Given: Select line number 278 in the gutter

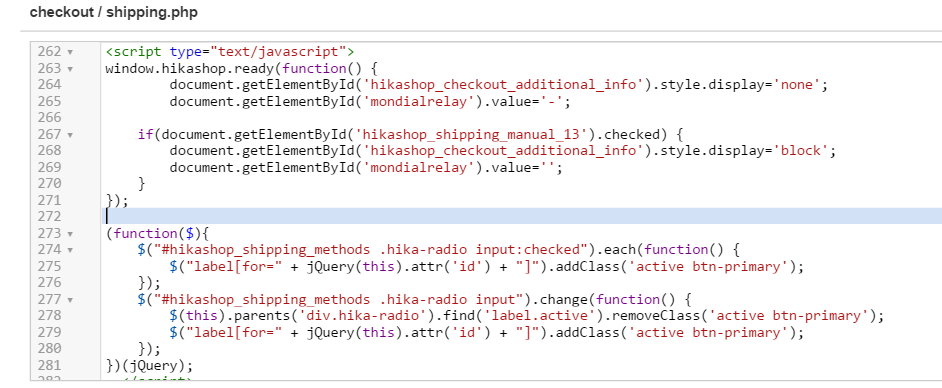Looking at the screenshot, I should click(x=49, y=315).
